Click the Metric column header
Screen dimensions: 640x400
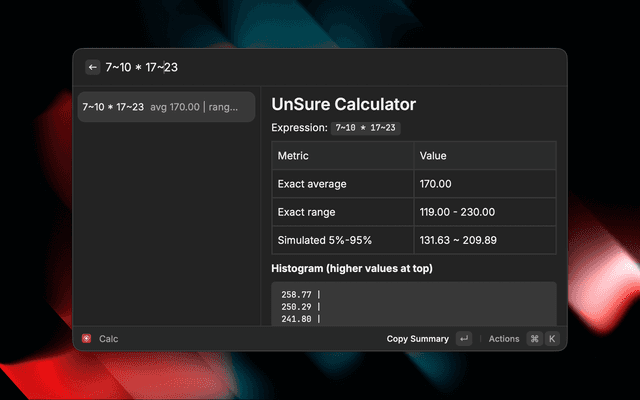point(293,156)
